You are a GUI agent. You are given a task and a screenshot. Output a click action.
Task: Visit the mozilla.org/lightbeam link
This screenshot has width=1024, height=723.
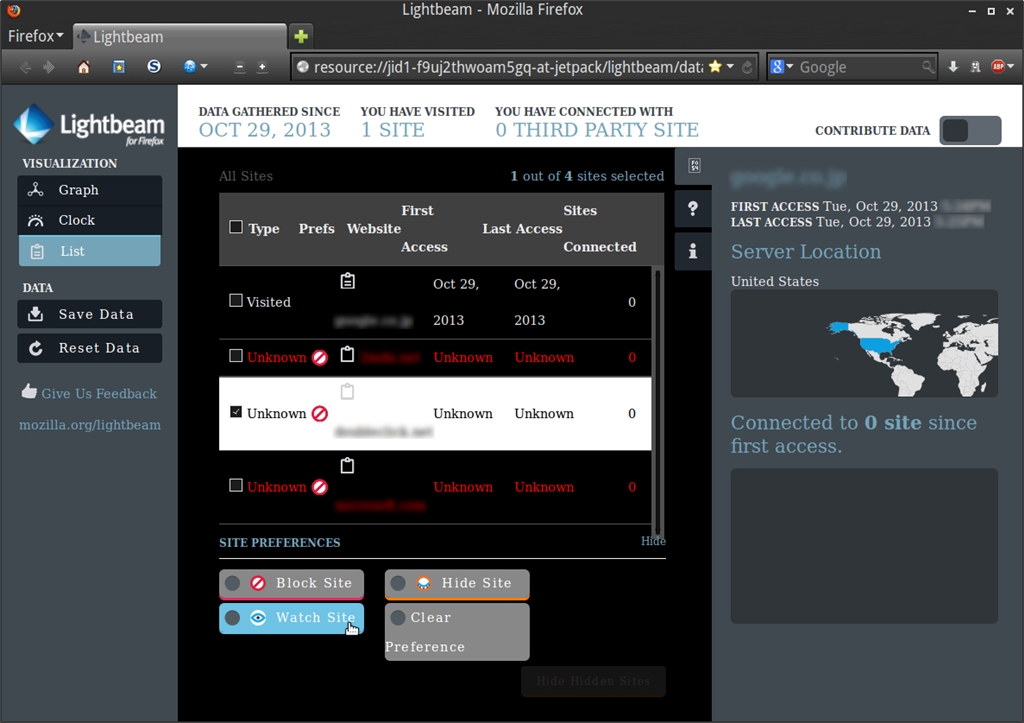click(x=89, y=425)
